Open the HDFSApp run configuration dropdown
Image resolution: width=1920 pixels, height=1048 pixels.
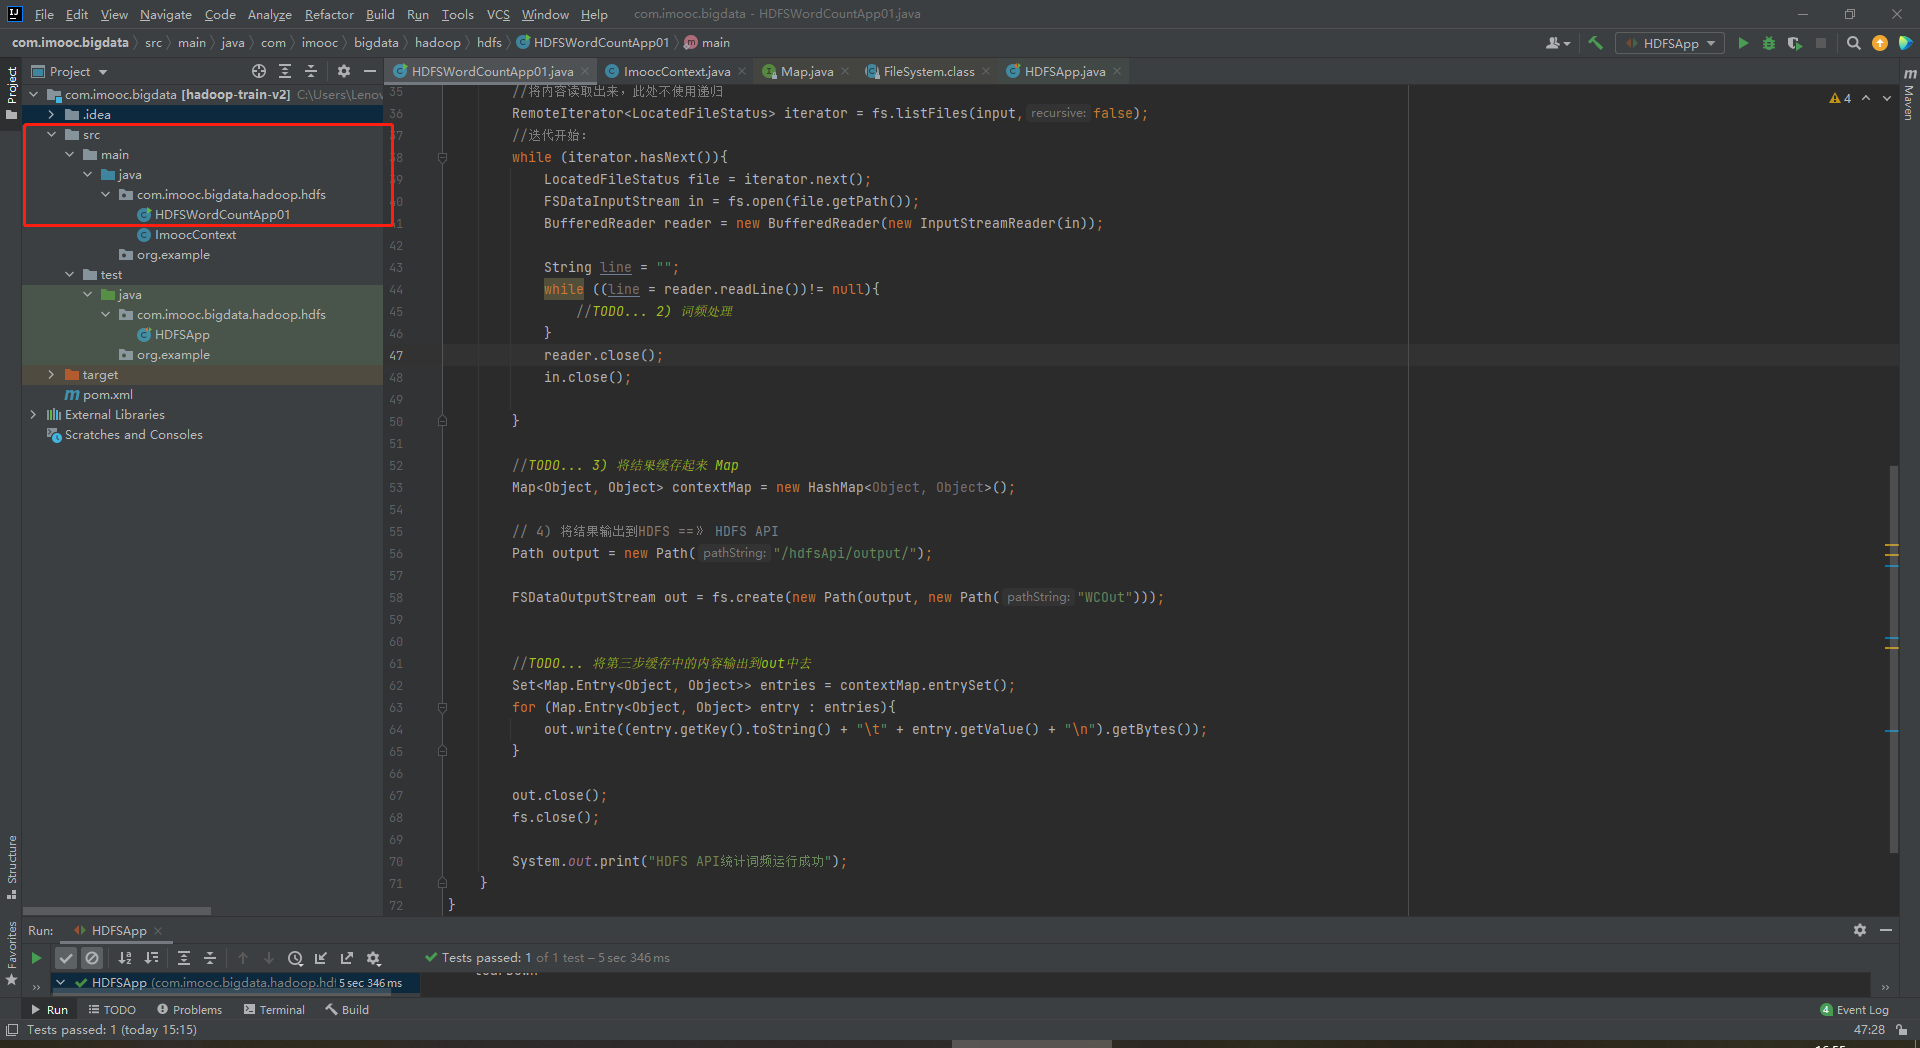click(x=1670, y=43)
